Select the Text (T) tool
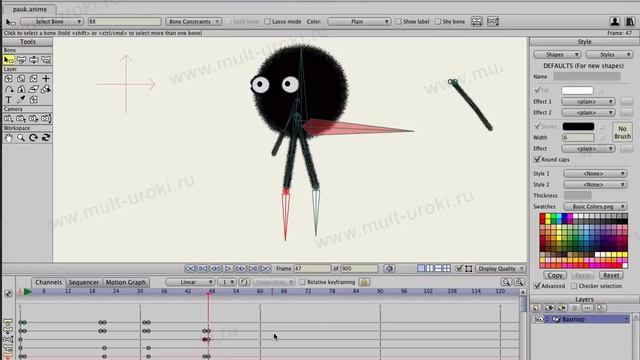The image size is (640, 360). tap(9, 100)
